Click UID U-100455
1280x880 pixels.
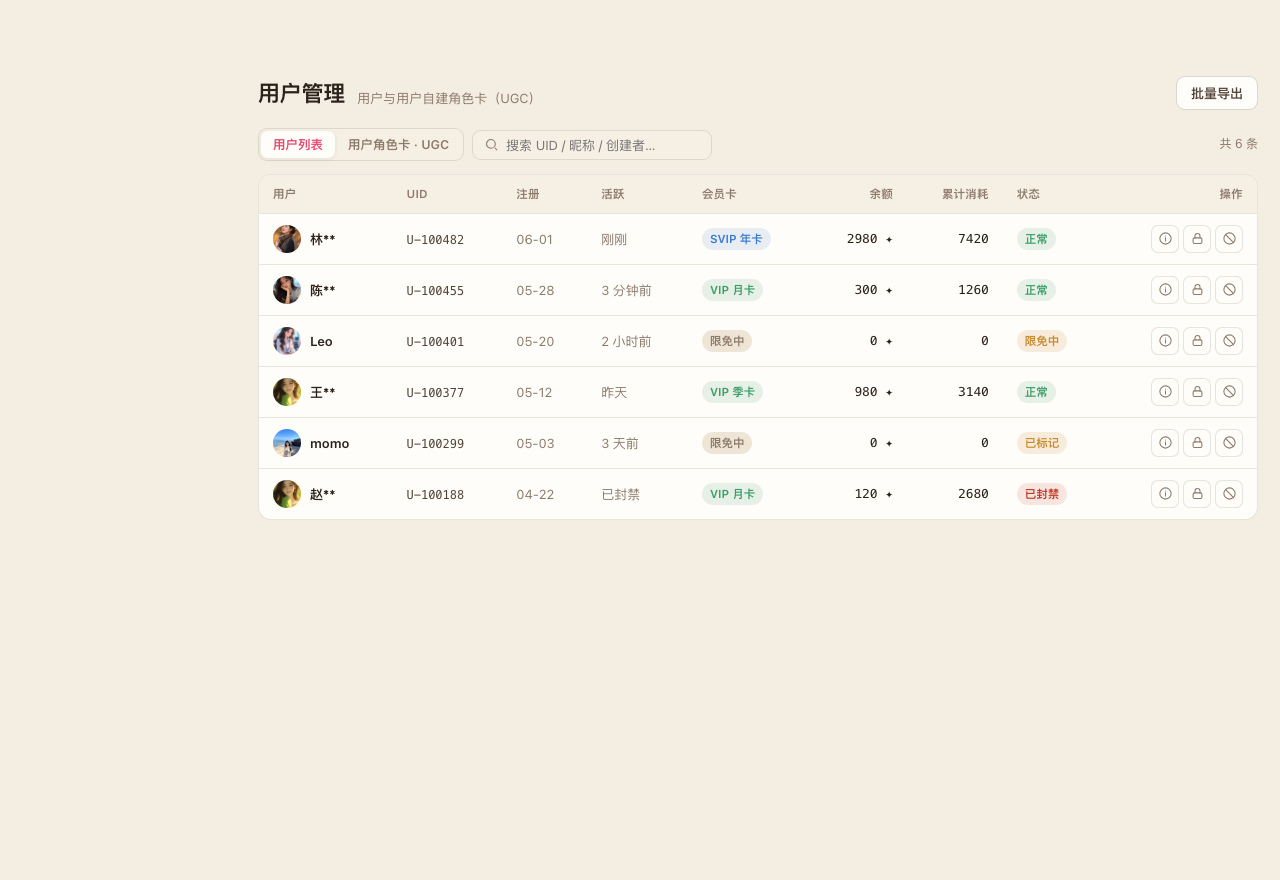click(x=435, y=291)
